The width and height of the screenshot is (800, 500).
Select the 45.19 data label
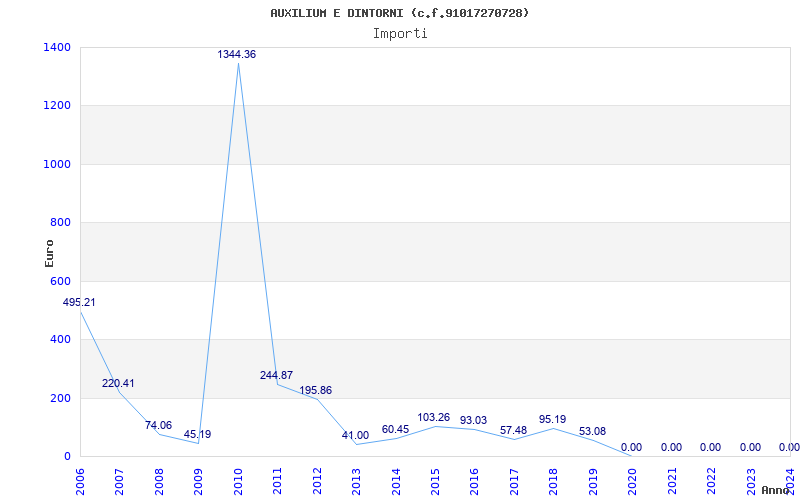(197, 434)
